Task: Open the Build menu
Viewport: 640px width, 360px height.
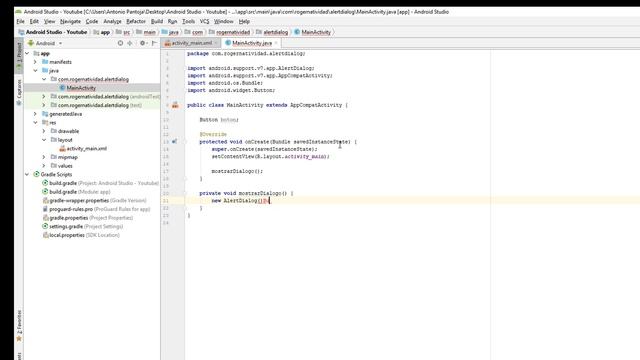Action: click(x=157, y=21)
